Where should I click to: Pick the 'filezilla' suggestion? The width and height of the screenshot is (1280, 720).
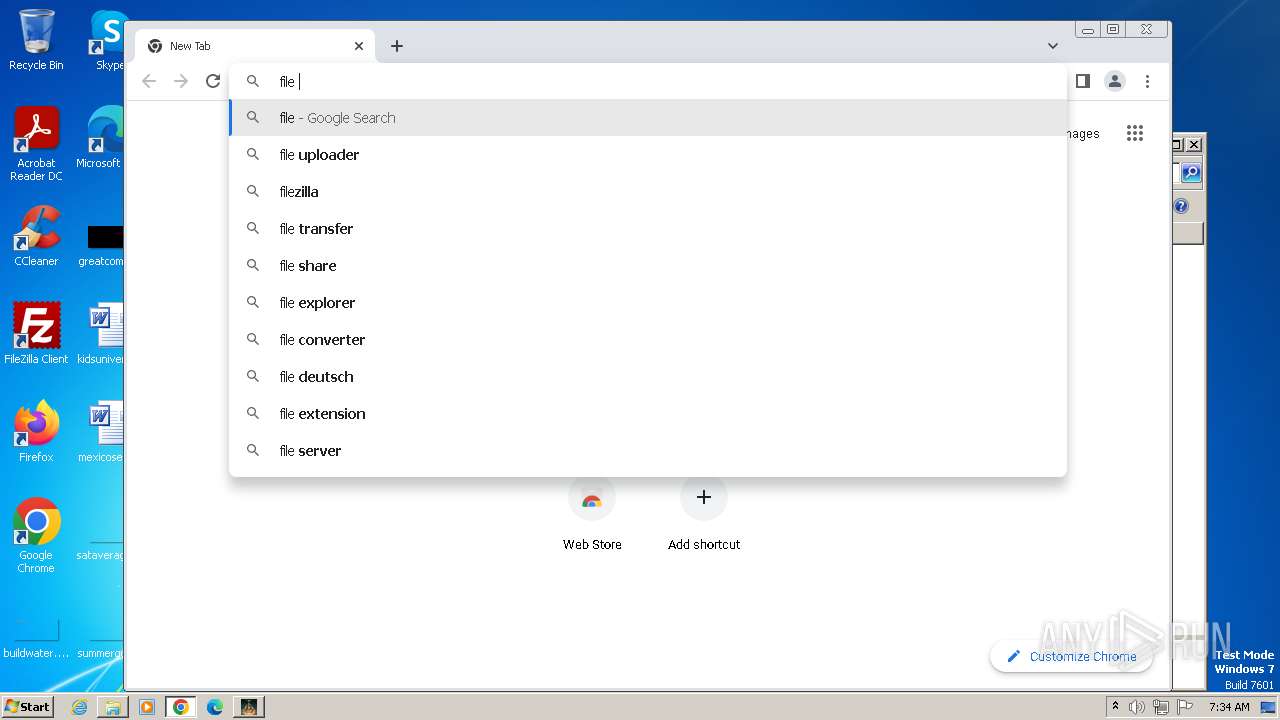648,192
